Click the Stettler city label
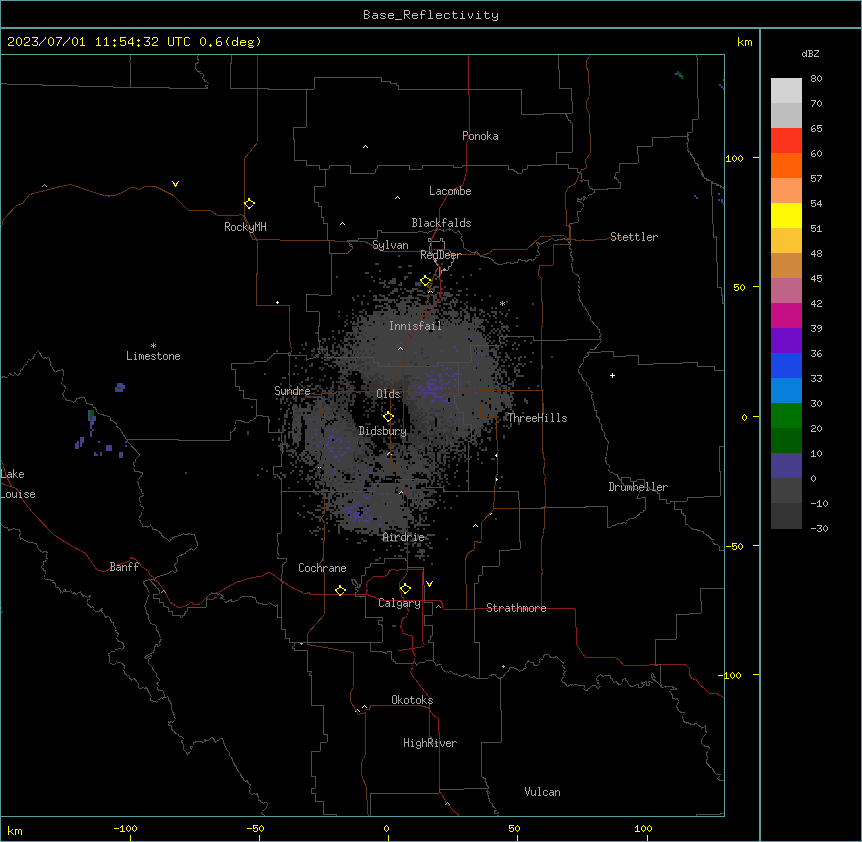The width and height of the screenshot is (862, 842). 633,237
